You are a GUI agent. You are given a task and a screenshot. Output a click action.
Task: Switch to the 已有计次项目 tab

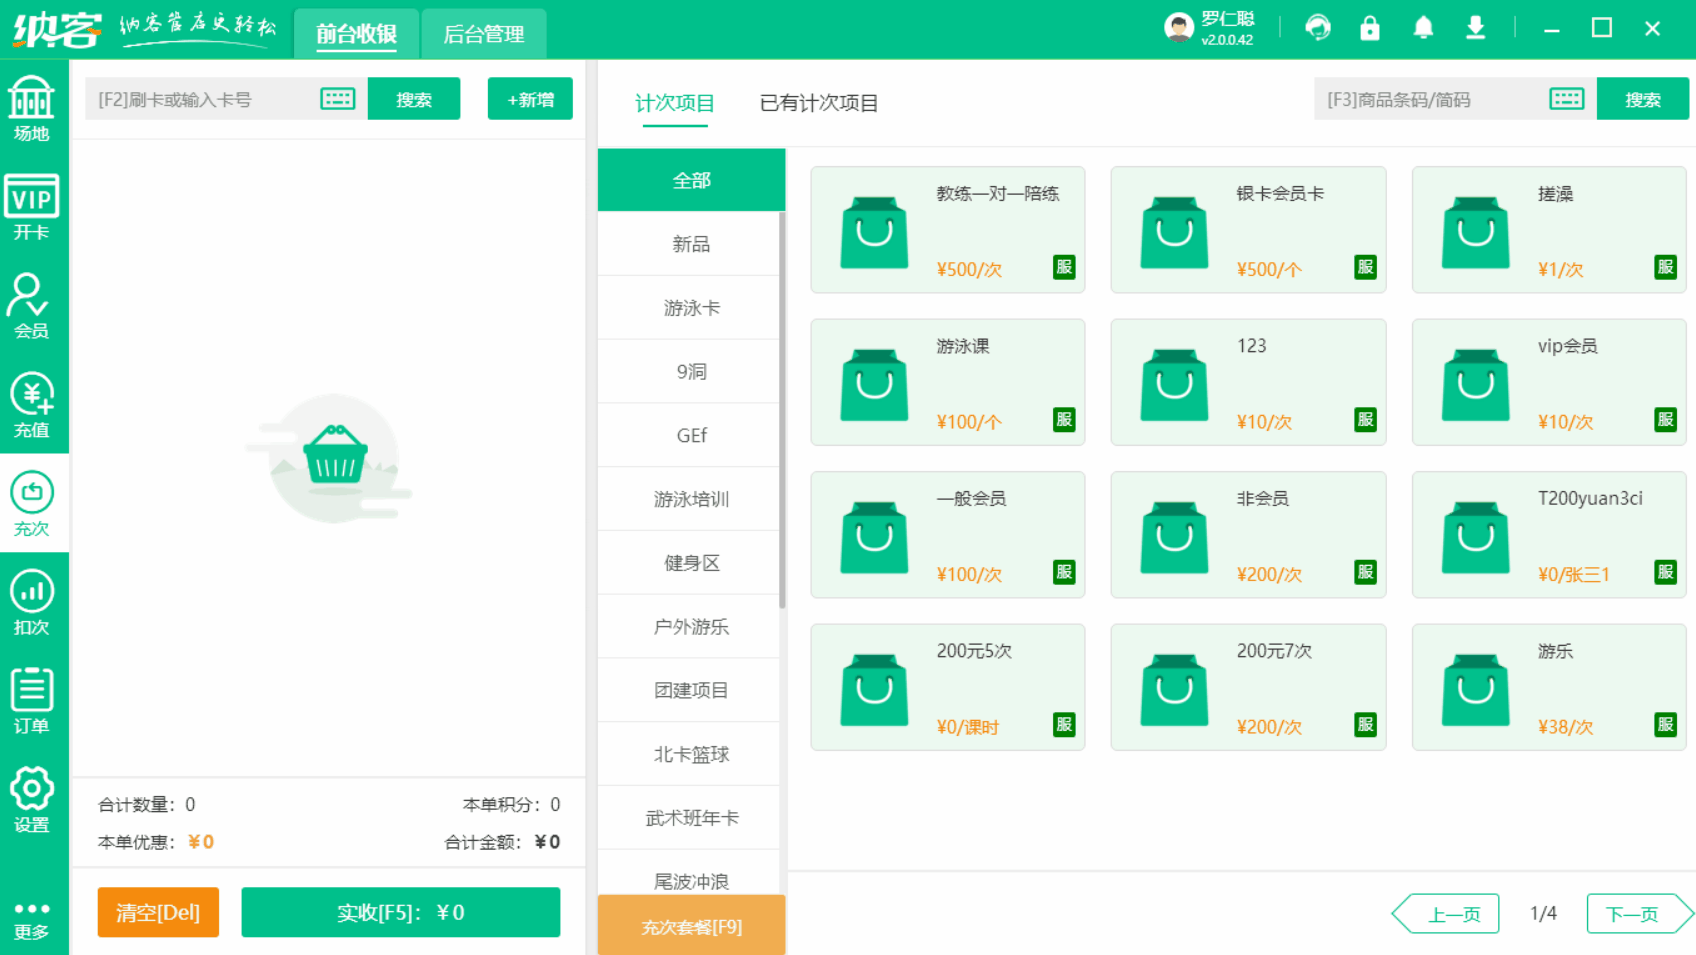coord(817,103)
